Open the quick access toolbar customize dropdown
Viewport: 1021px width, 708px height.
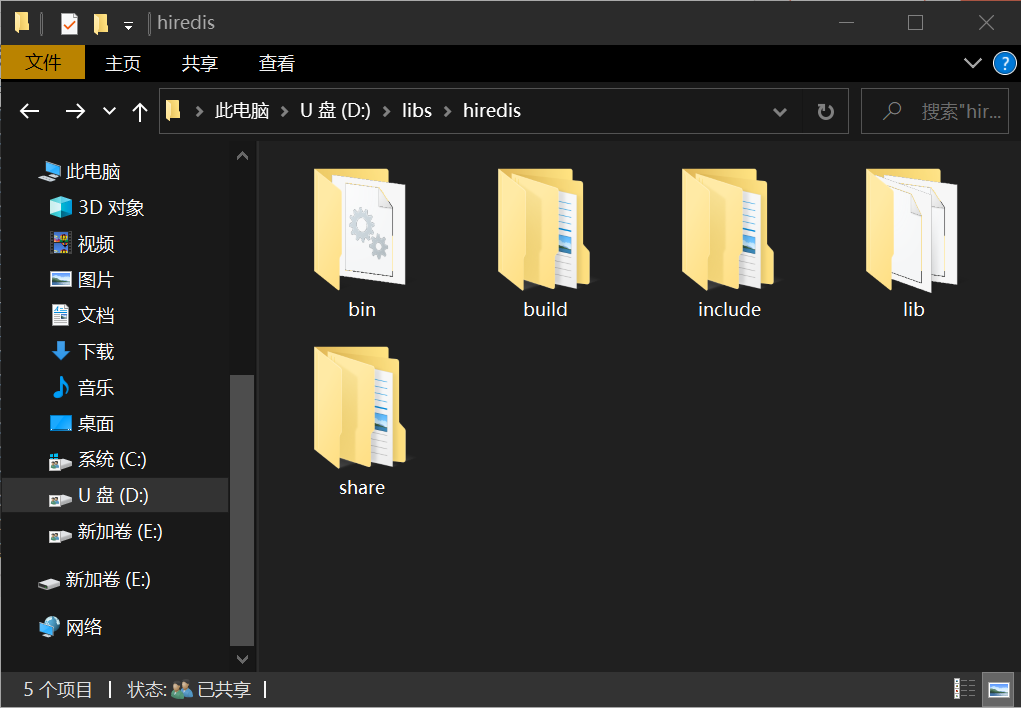click(x=128, y=24)
